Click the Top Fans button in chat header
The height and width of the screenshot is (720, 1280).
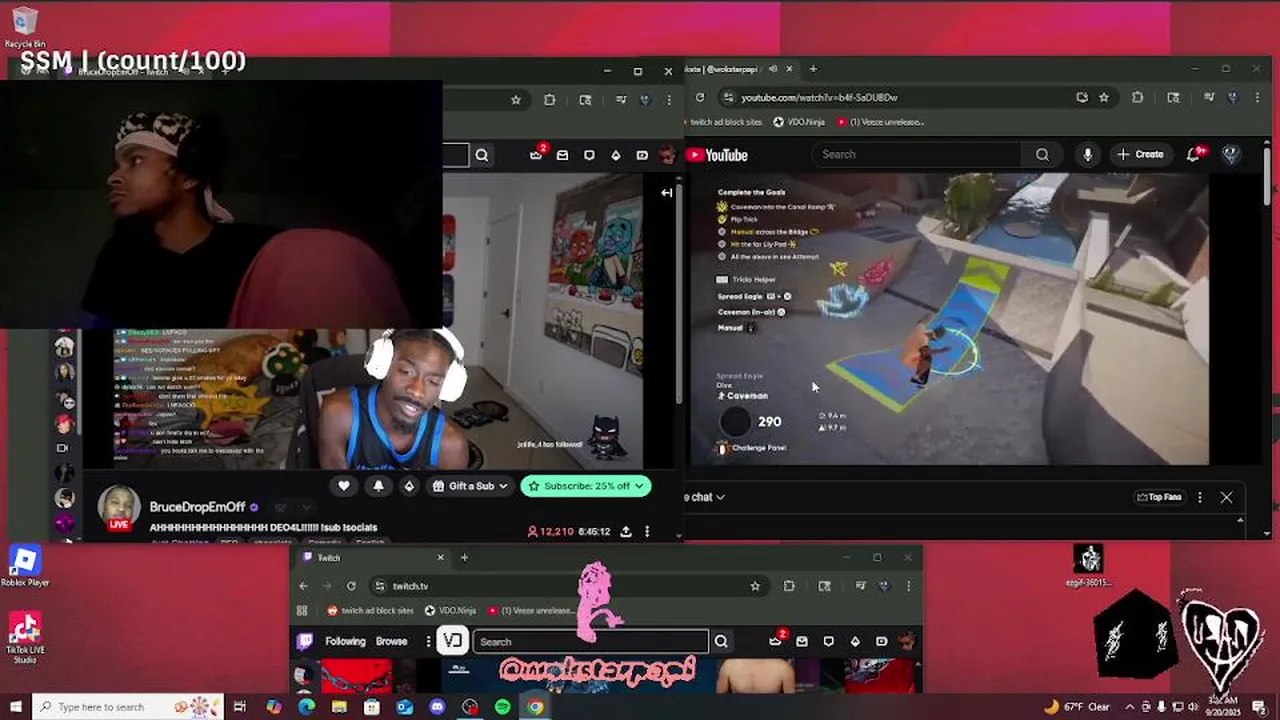pos(1159,497)
